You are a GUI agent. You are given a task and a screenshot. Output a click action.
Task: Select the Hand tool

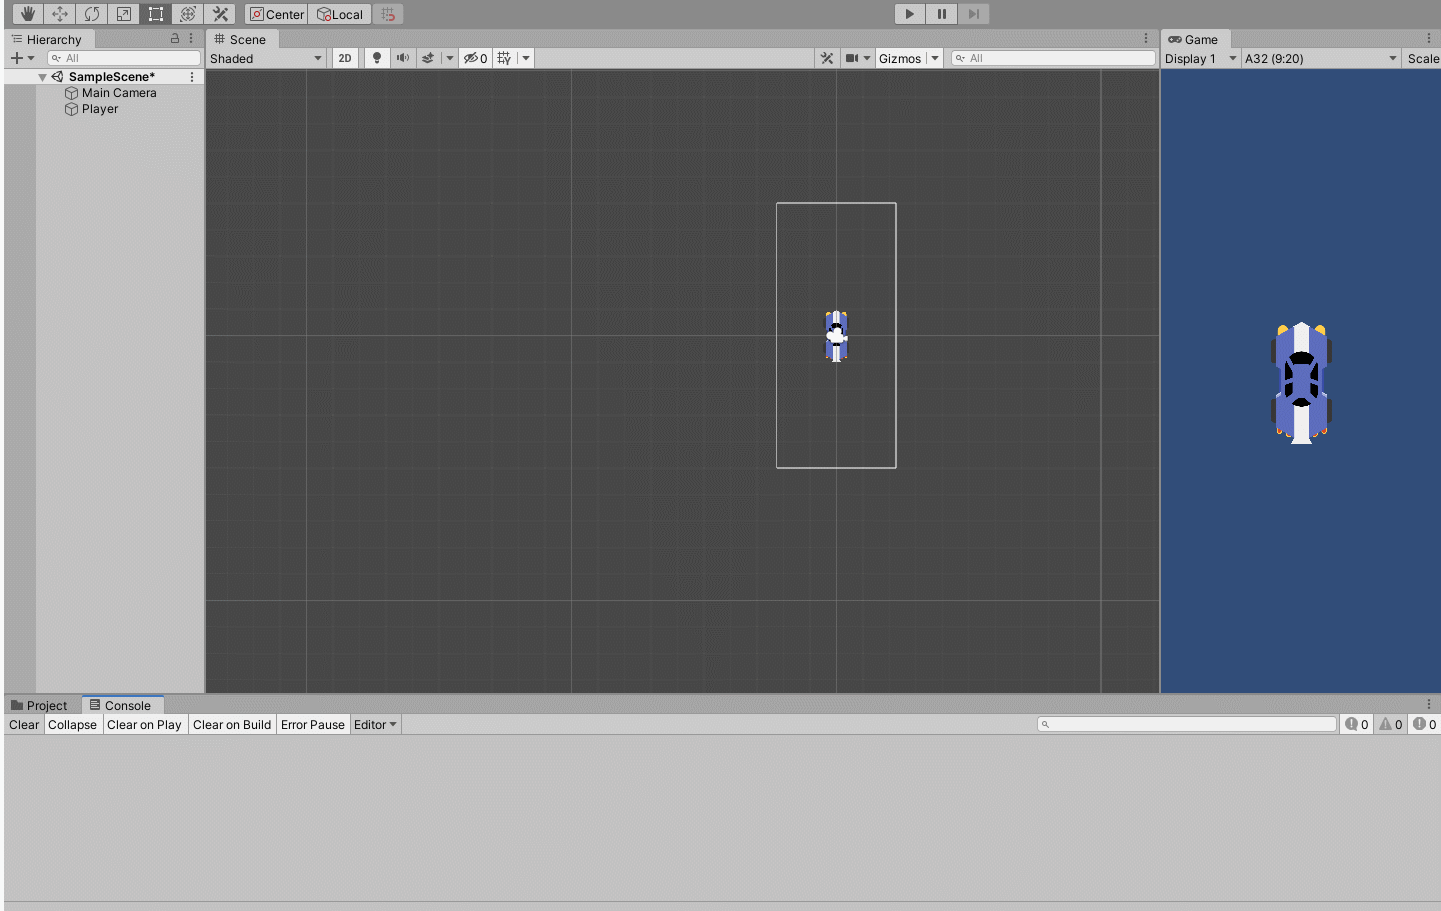[x=28, y=14]
